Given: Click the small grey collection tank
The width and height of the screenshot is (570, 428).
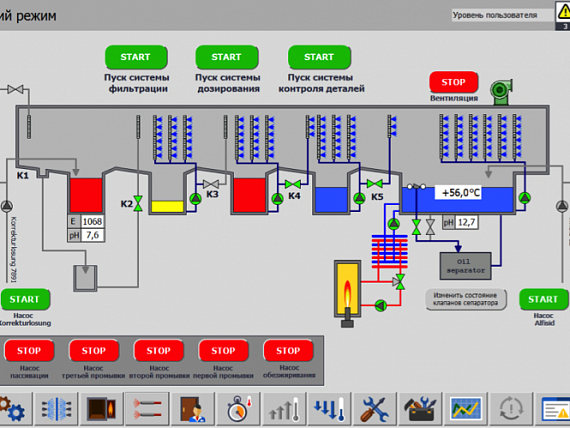Looking at the screenshot, I should (x=85, y=278).
